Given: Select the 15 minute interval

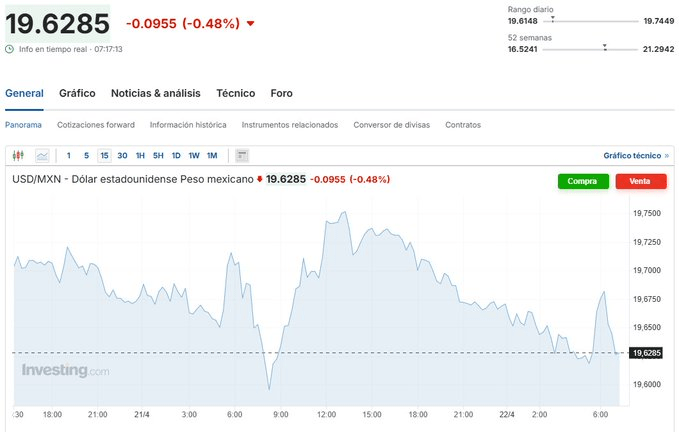Looking at the screenshot, I should click(104, 155).
